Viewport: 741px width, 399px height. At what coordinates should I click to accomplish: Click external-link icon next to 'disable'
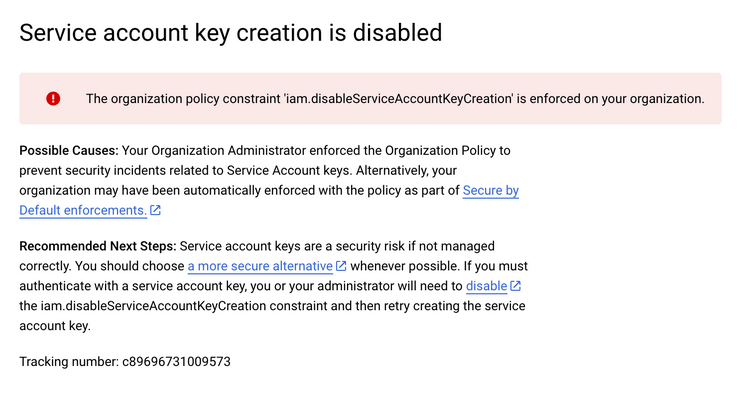click(x=516, y=286)
